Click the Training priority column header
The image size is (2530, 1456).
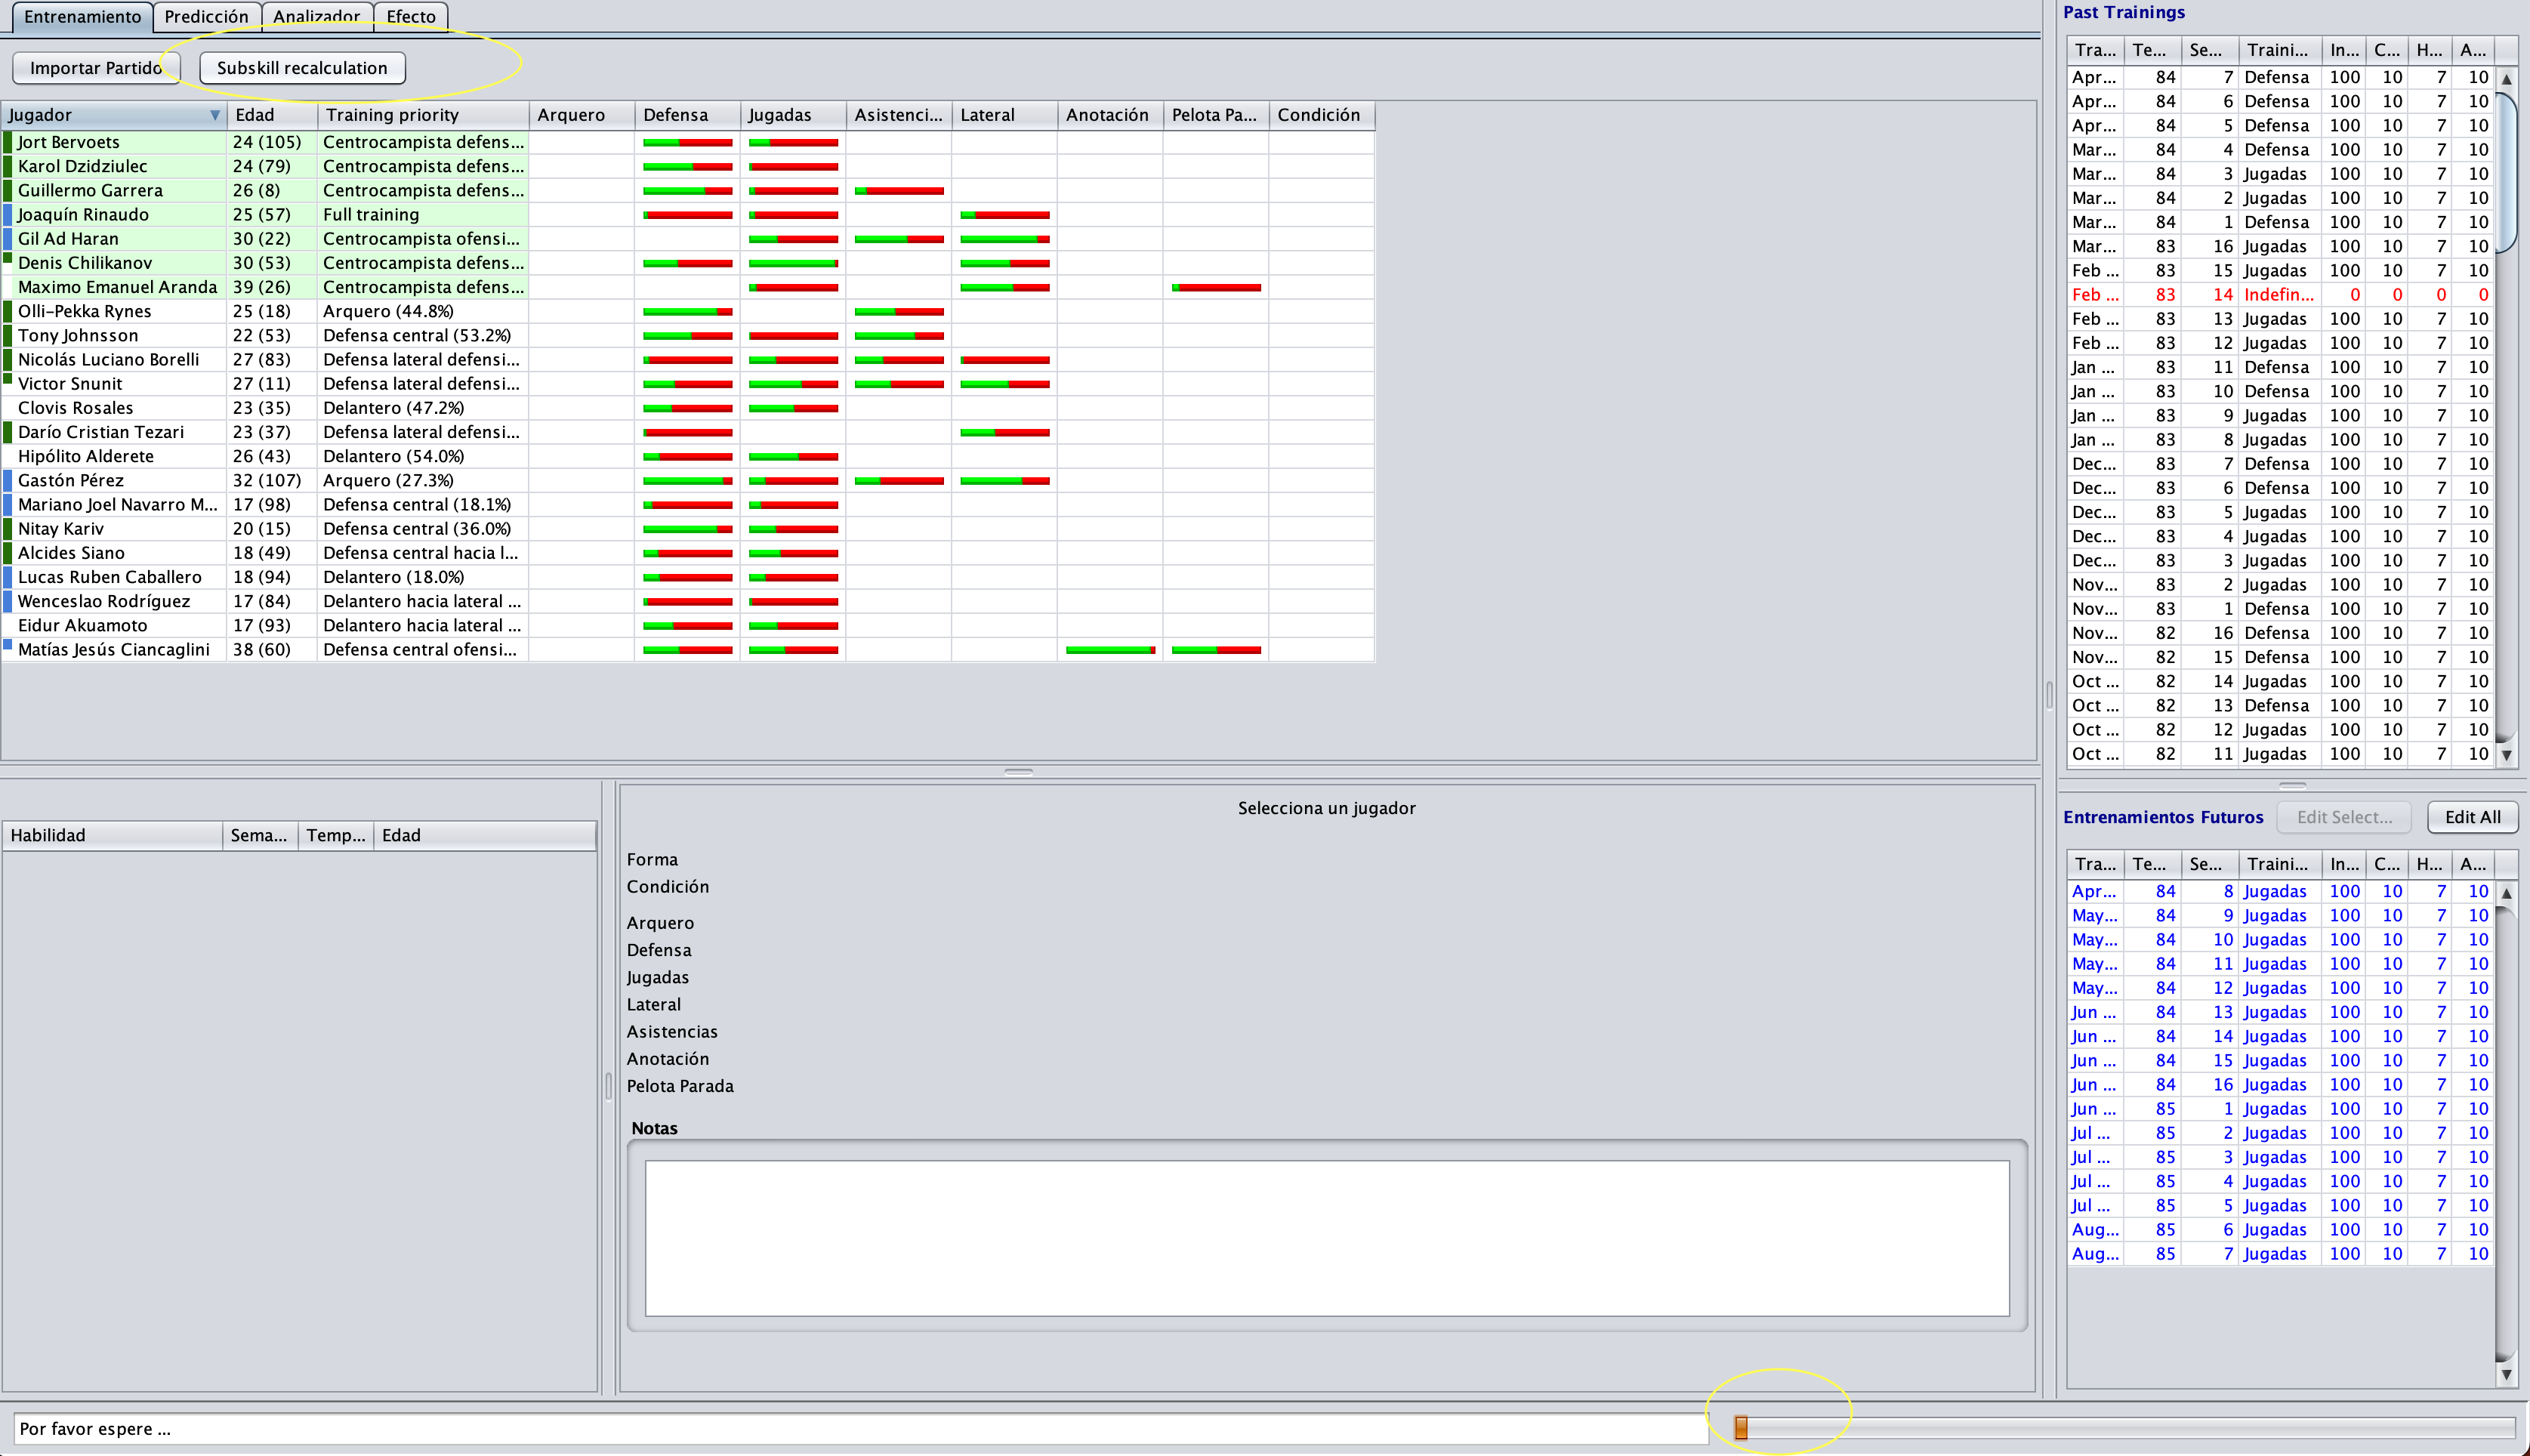click(x=423, y=115)
